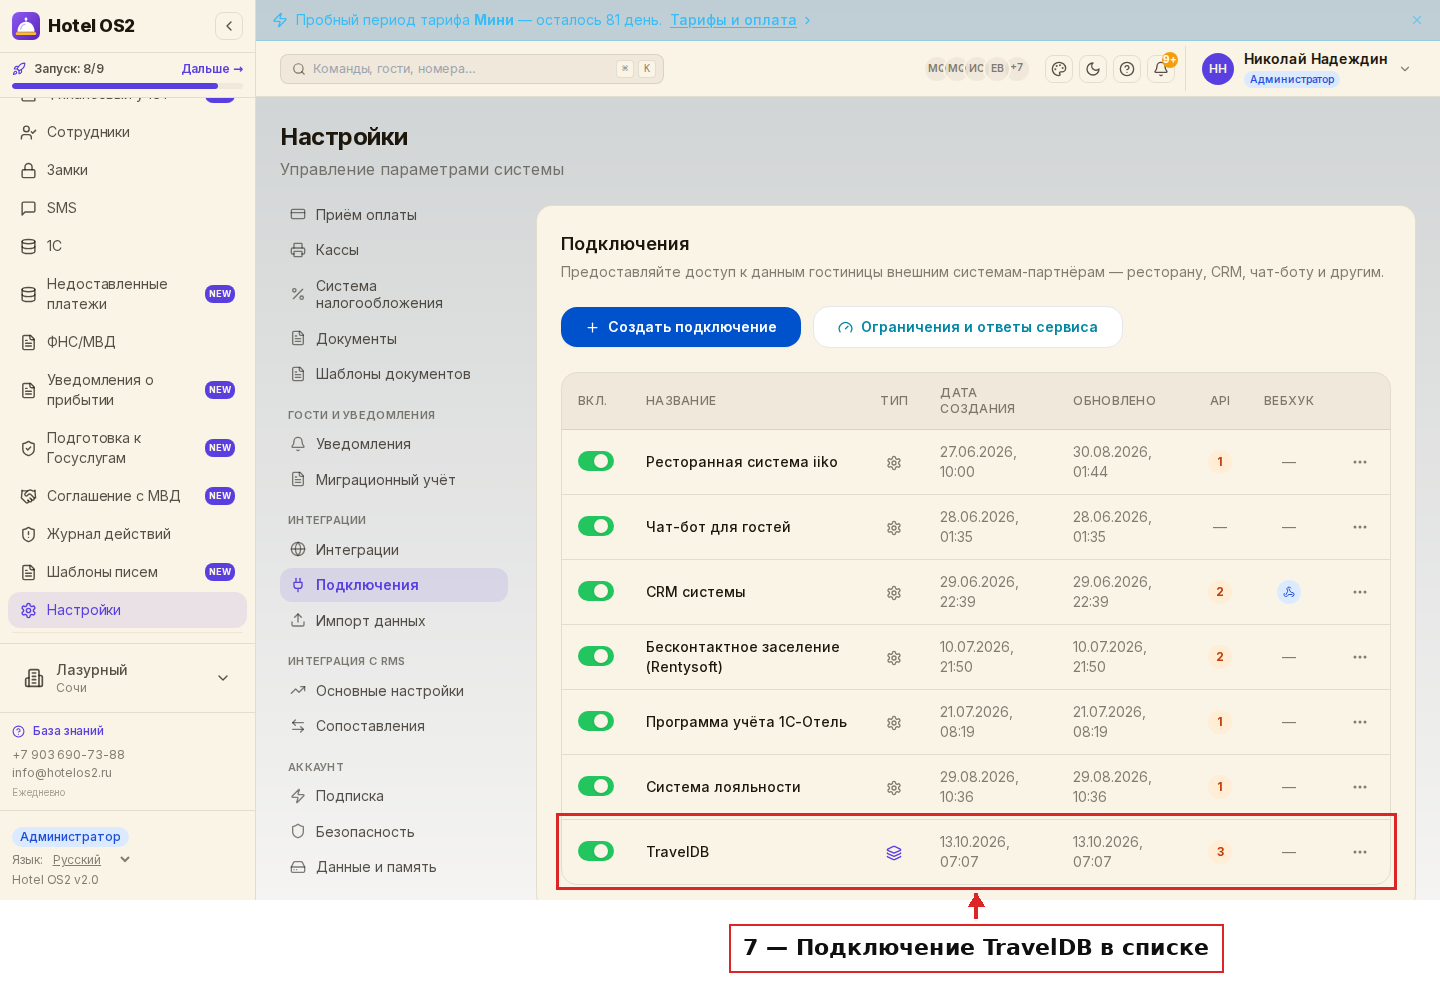The image size is (1440, 996).
Task: Open the База знаний link
Action: click(x=58, y=731)
